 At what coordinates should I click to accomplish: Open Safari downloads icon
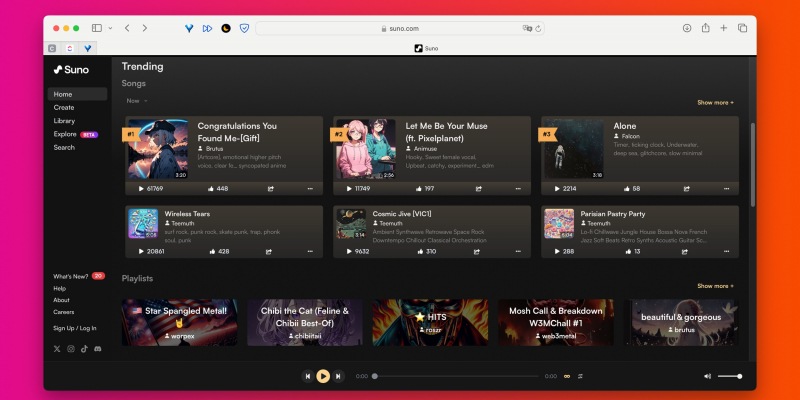pos(687,28)
